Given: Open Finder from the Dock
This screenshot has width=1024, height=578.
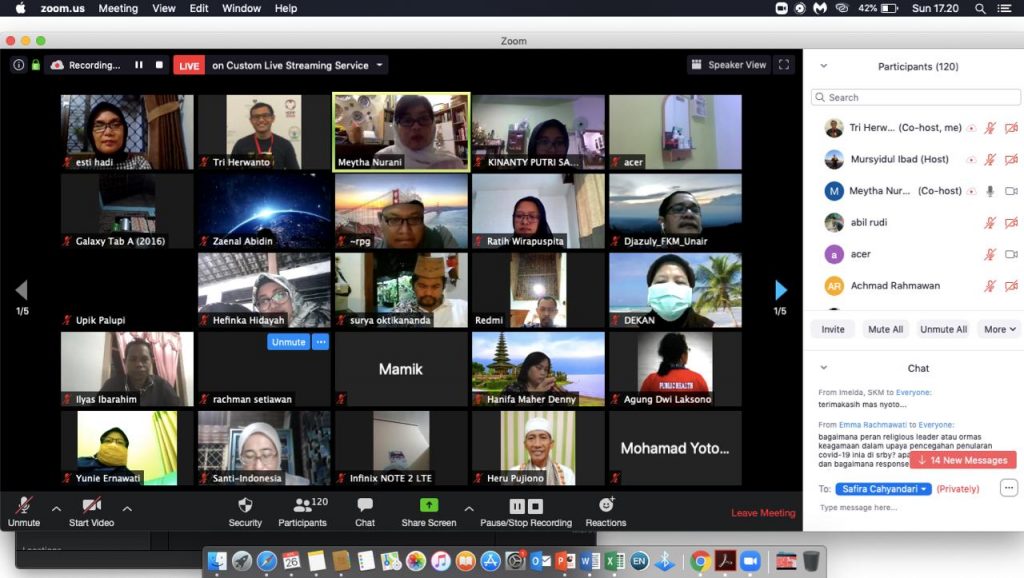Looking at the screenshot, I should coord(217,561).
